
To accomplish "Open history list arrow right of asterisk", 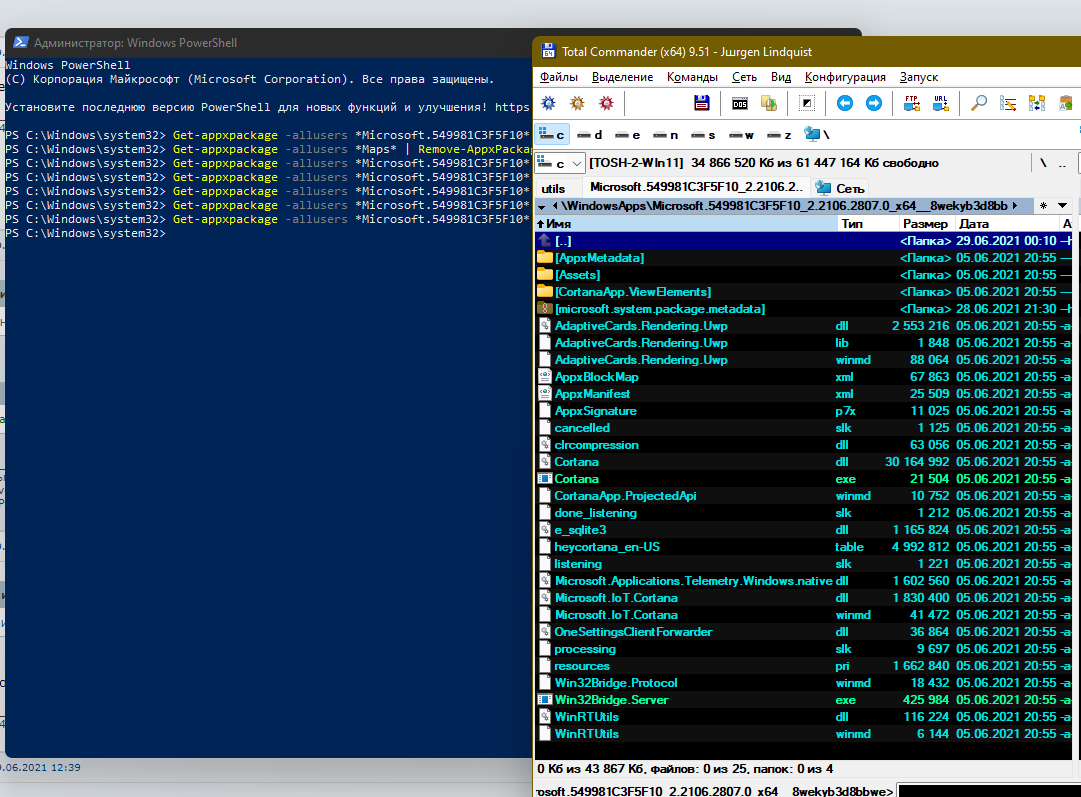I will [x=1062, y=206].
